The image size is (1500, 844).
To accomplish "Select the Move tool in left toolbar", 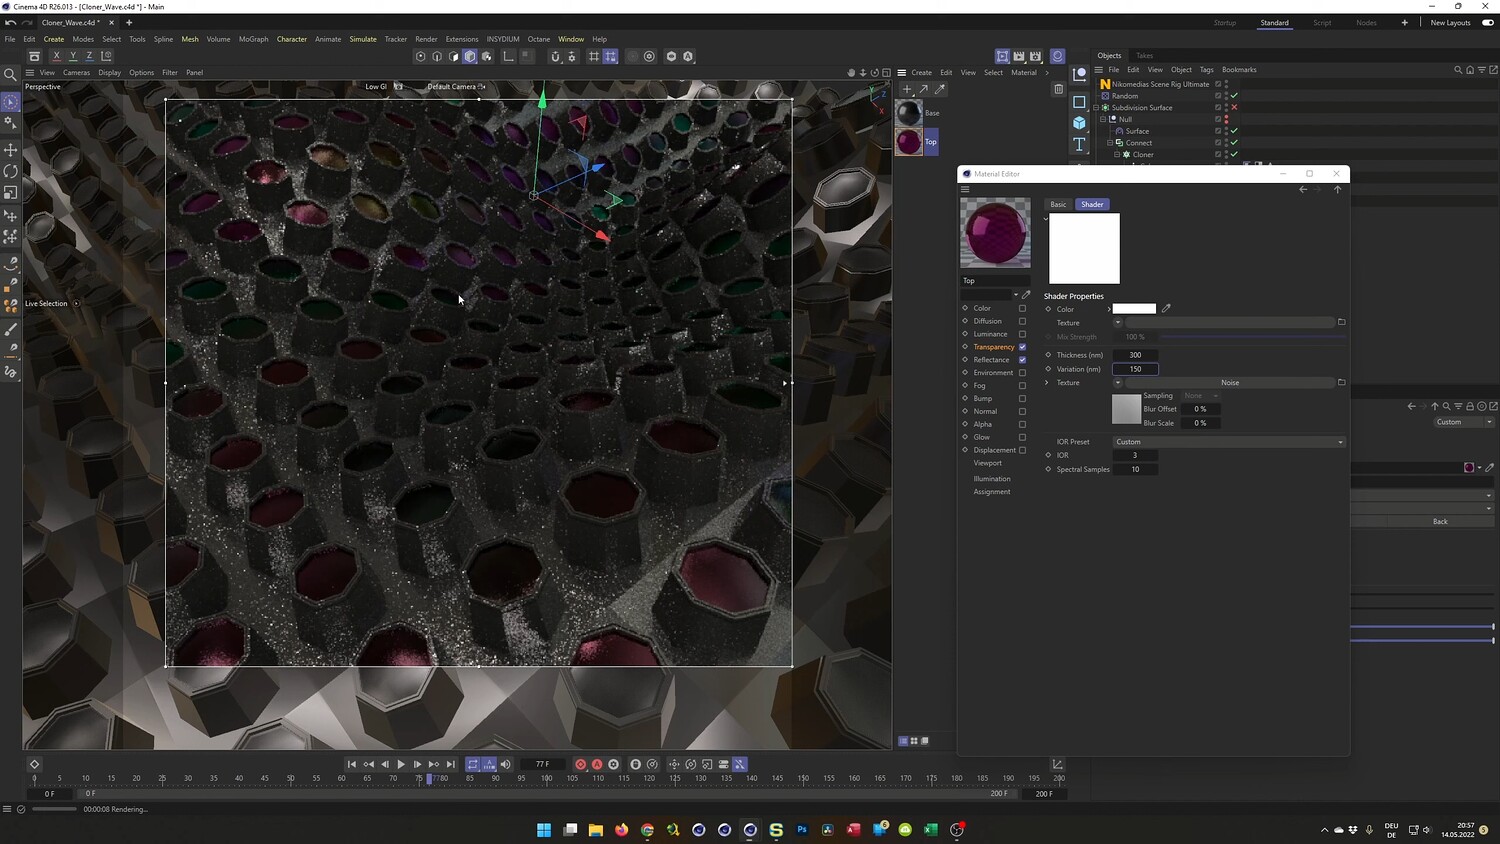I will pyautogui.click(x=11, y=150).
